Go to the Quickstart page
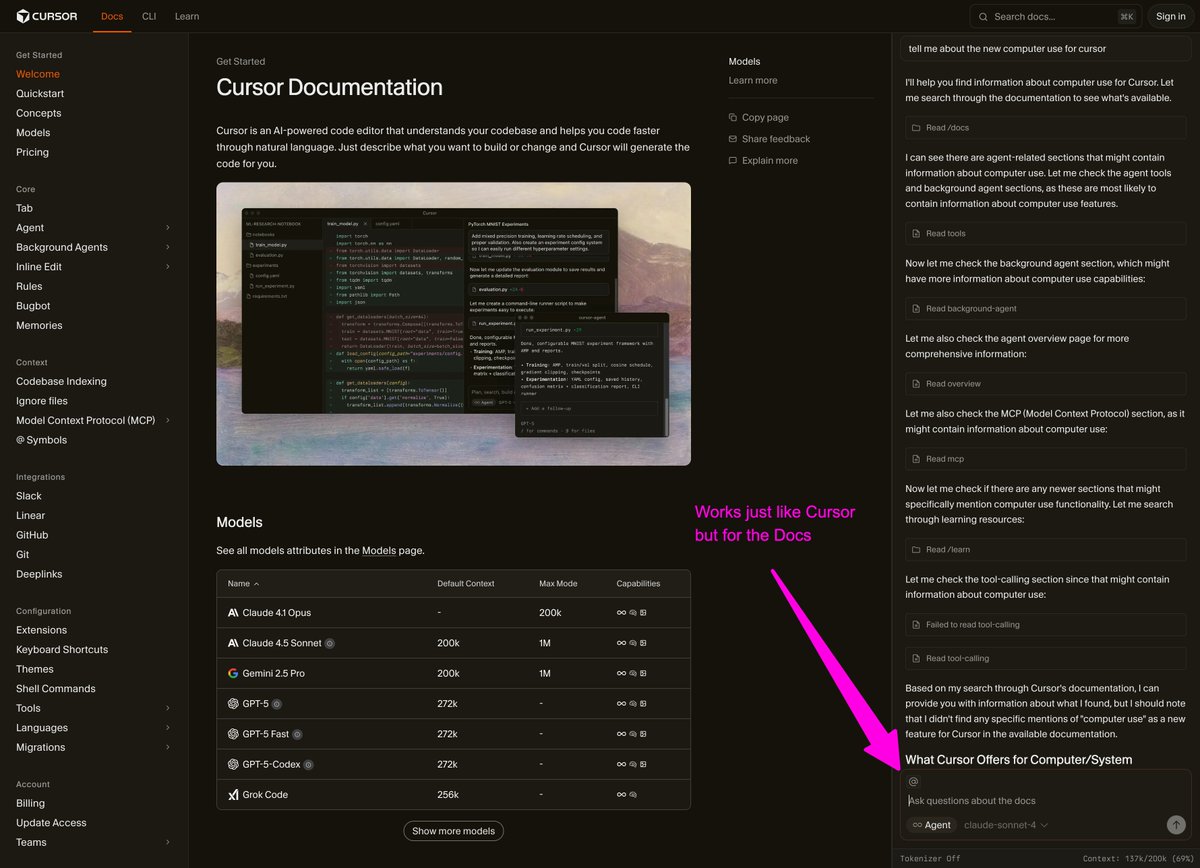Image resolution: width=1200 pixels, height=868 pixels. click(x=40, y=93)
